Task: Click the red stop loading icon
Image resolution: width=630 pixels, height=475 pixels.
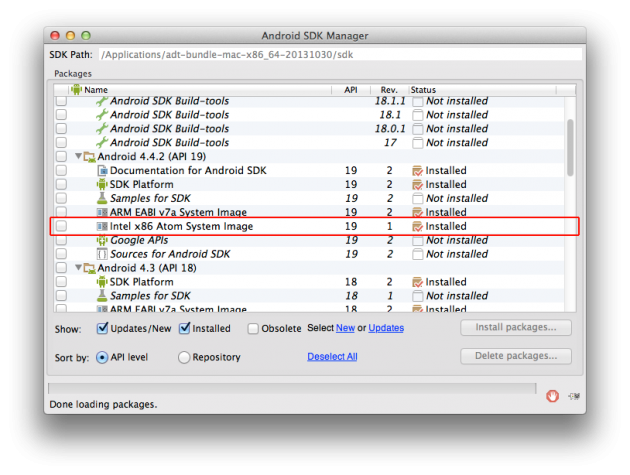Action: 551,396
